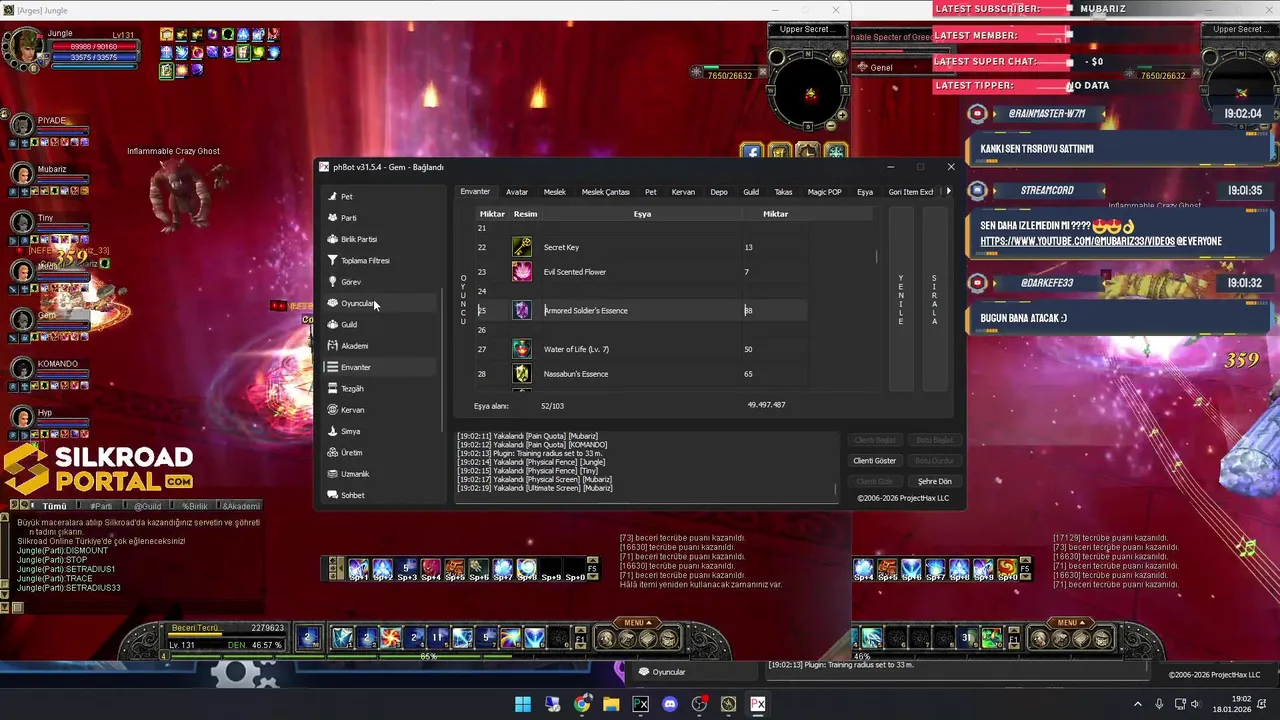This screenshot has height=720, width=1280.
Task: Switch to the Magic POP tab
Action: 825,192
